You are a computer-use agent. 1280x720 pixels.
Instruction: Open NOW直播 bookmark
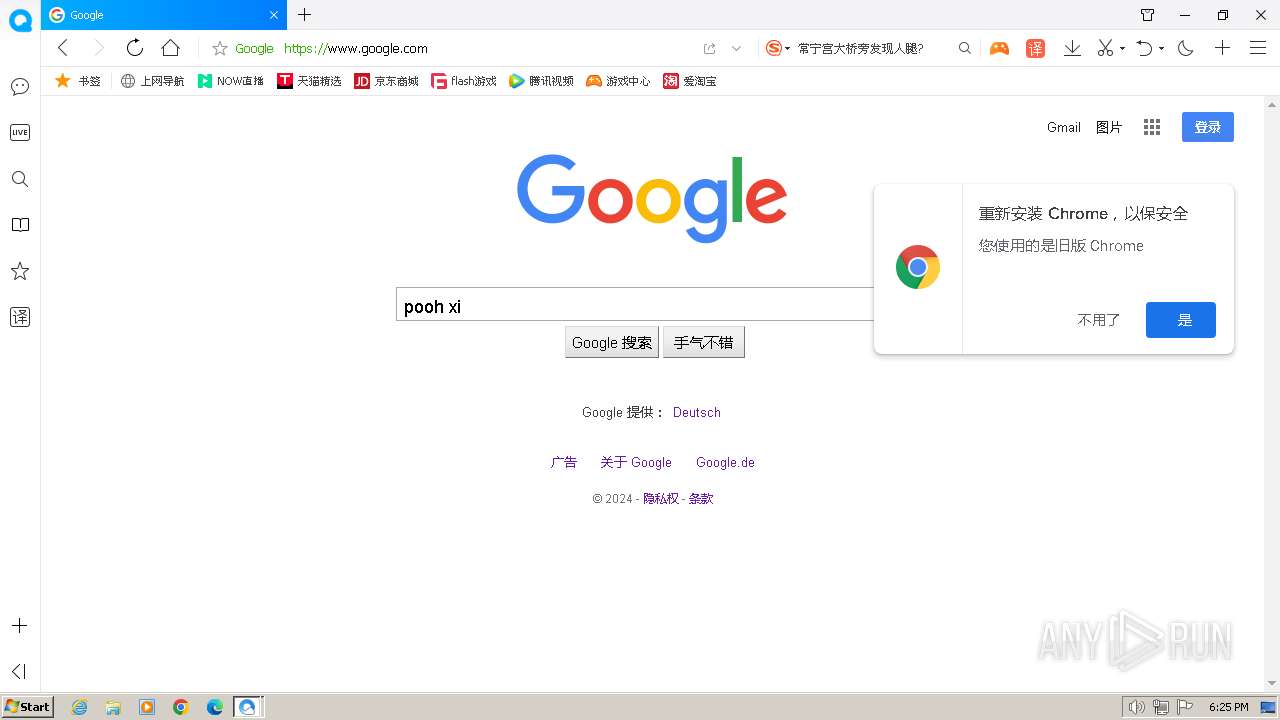(231, 81)
